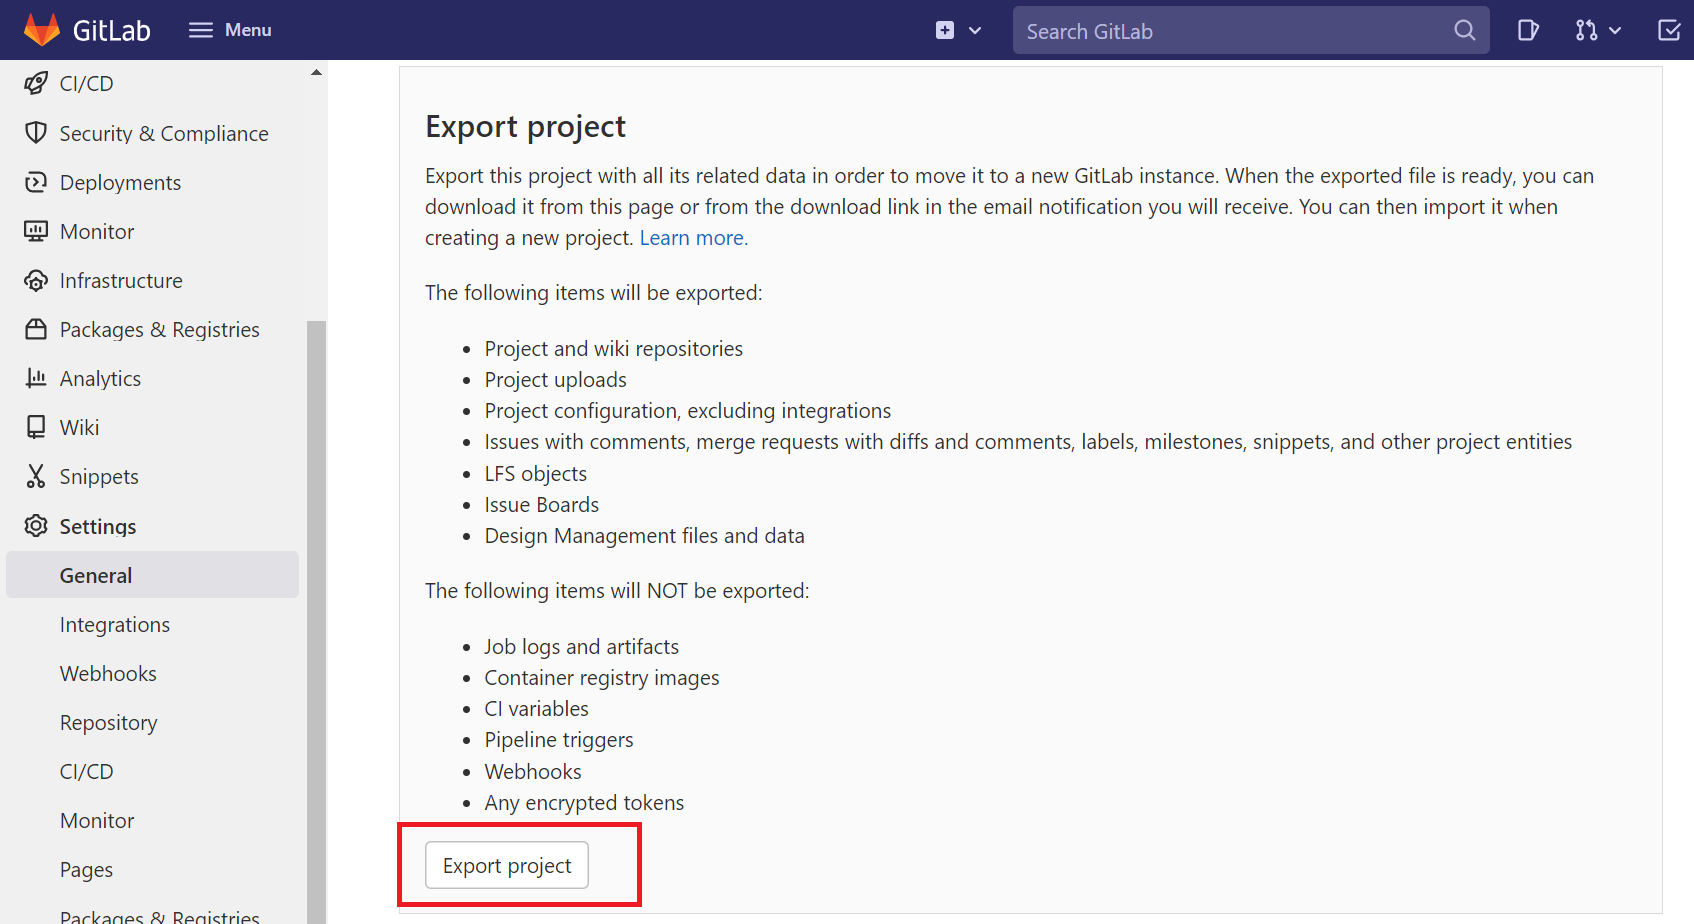Click 'LFS objects' list item
Image resolution: width=1694 pixels, height=924 pixels.
(x=536, y=473)
